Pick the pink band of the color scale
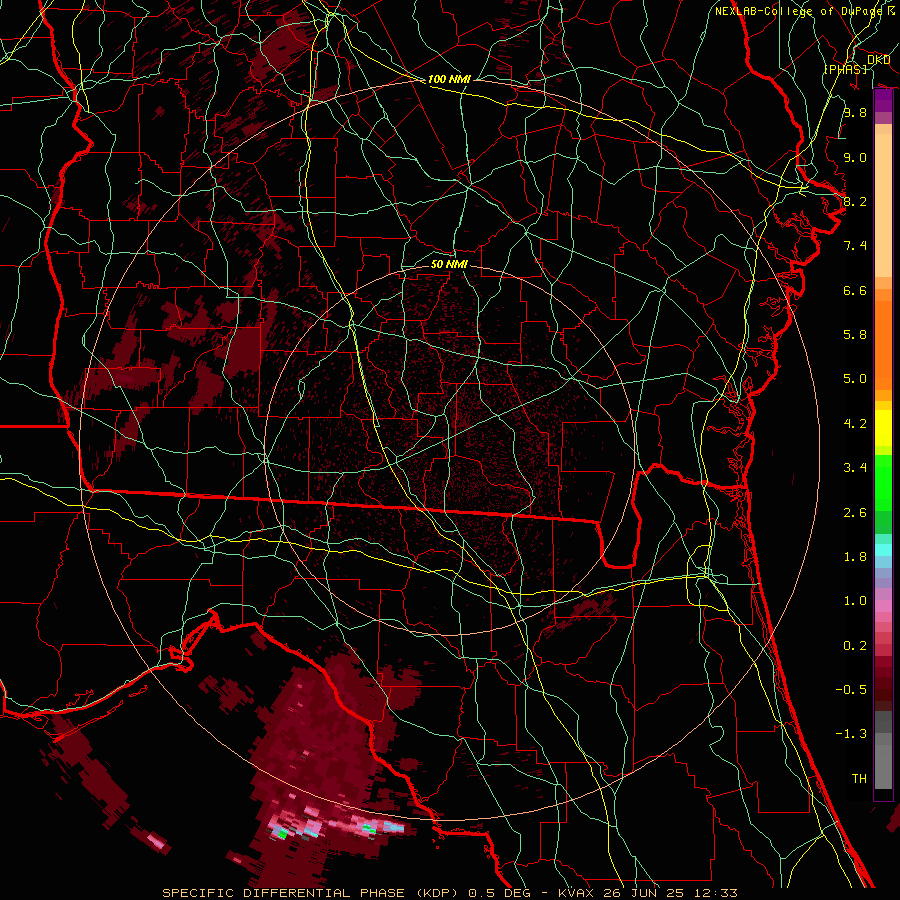 (883, 606)
